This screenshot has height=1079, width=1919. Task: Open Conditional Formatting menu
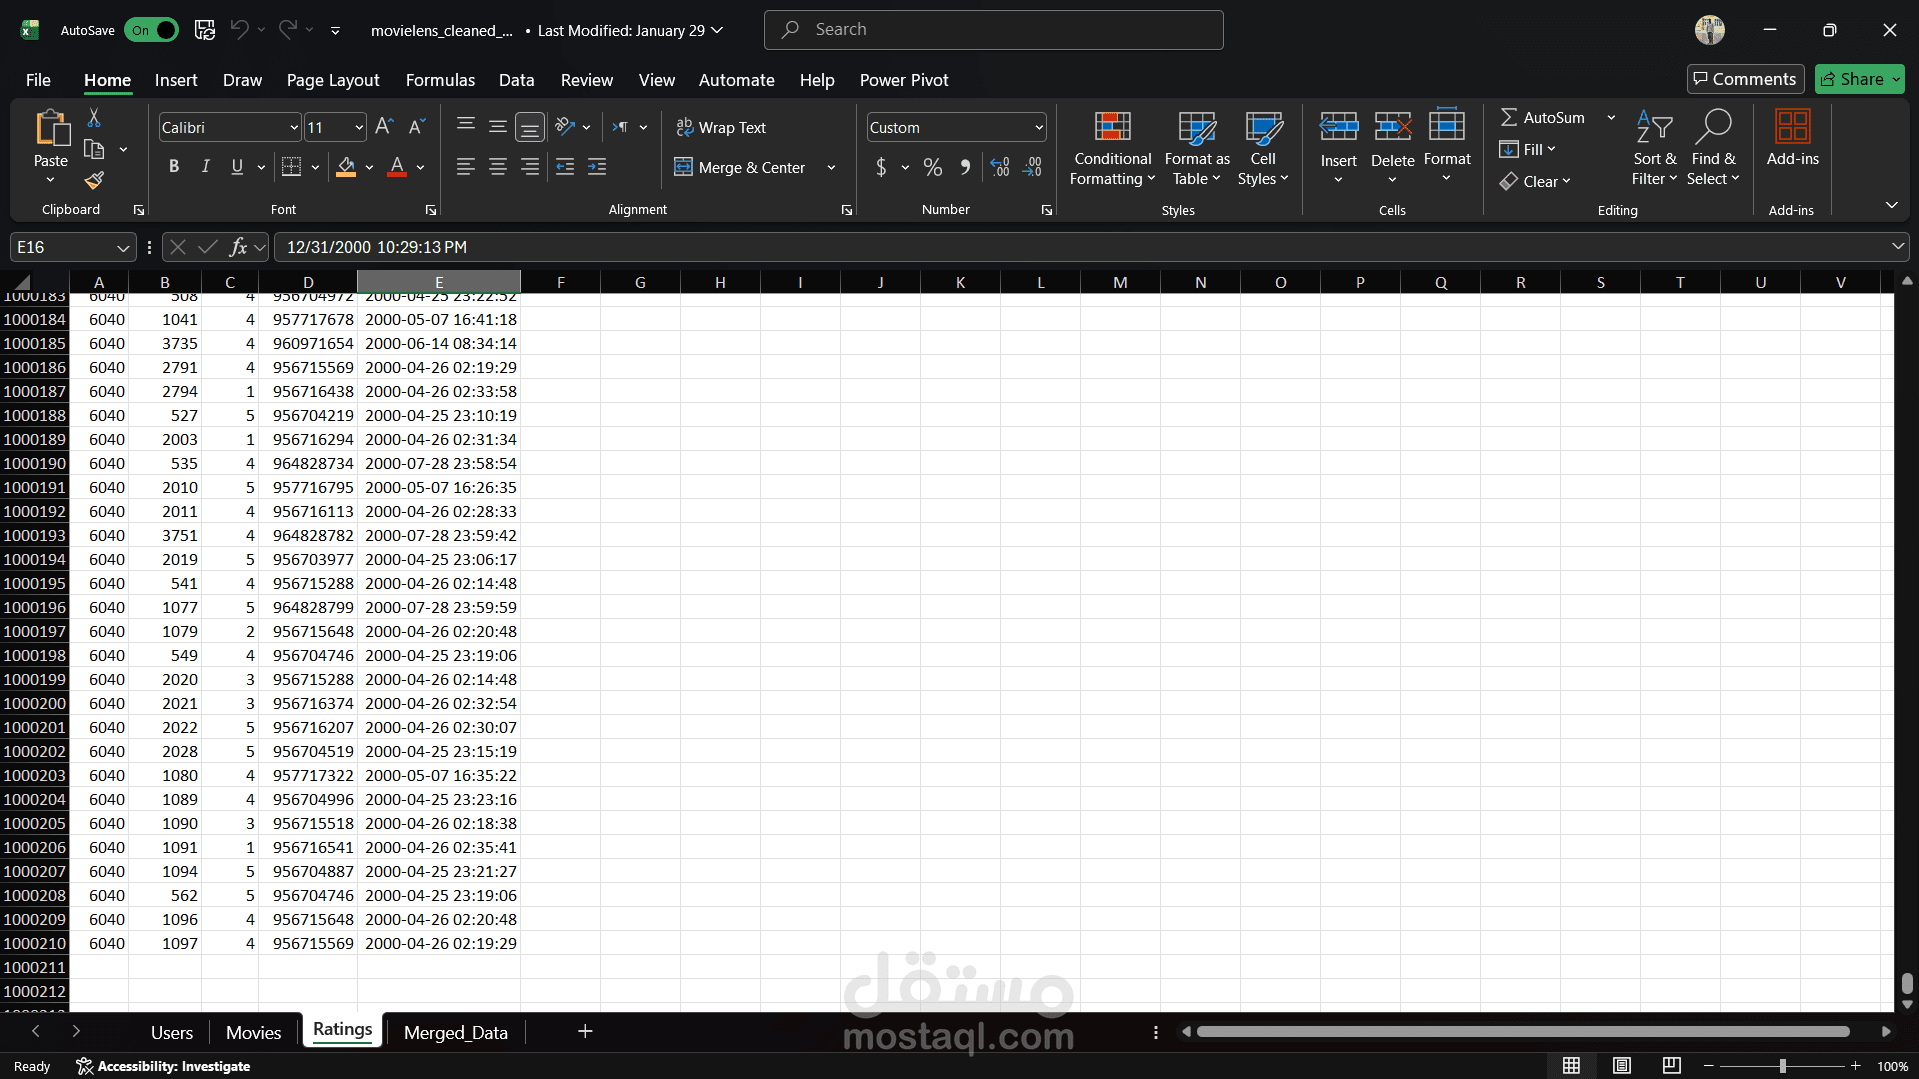(1112, 148)
